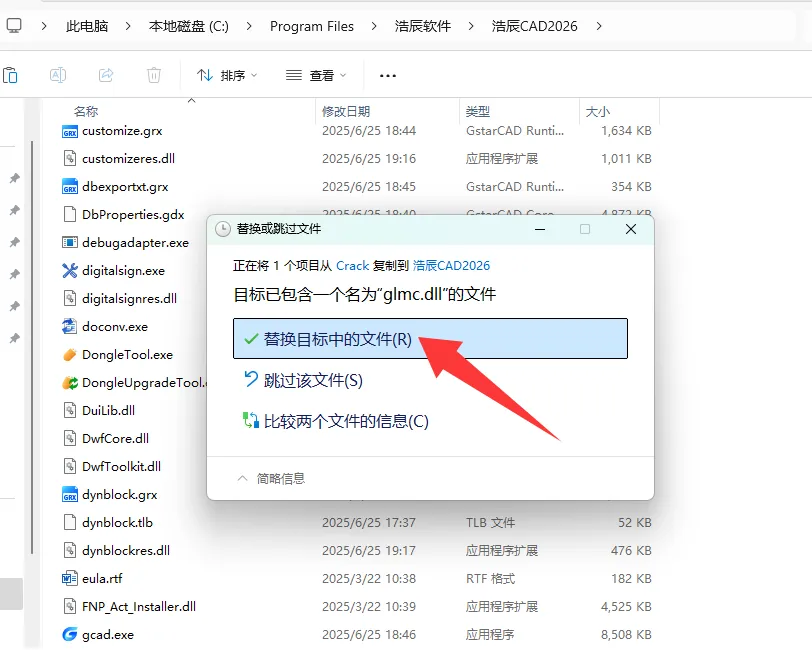Collapse details with 简略信息 chevron
The image size is (812, 654).
tap(242, 478)
